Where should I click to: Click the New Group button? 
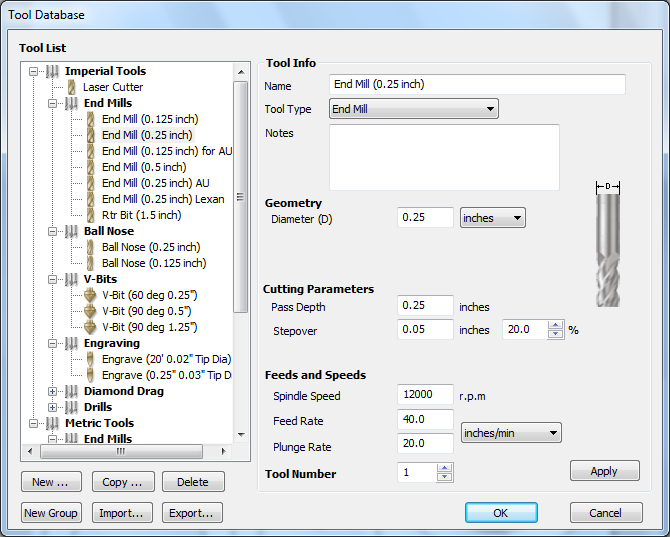coord(51,513)
